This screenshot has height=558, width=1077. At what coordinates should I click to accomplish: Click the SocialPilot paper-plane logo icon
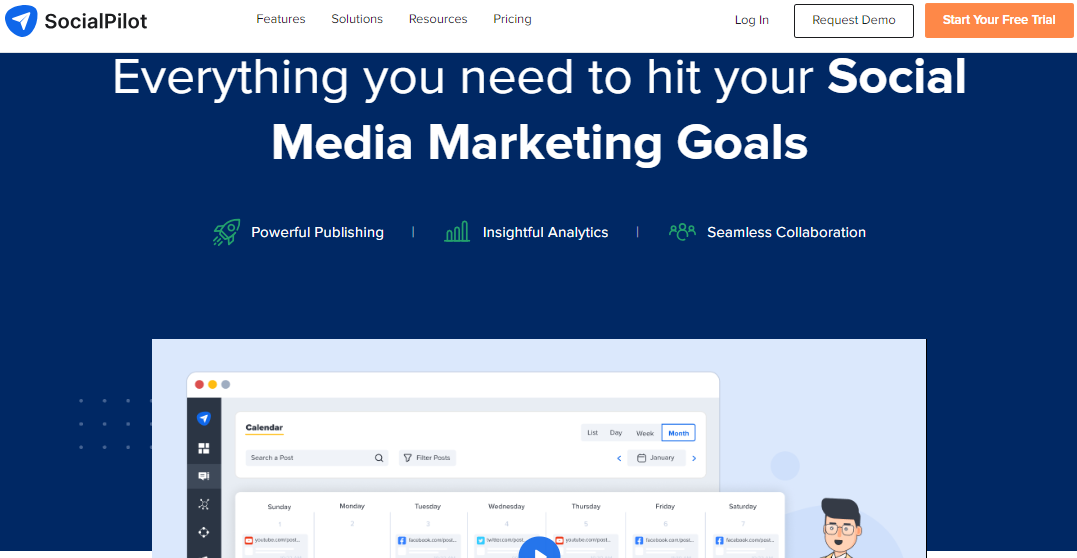tap(21, 21)
